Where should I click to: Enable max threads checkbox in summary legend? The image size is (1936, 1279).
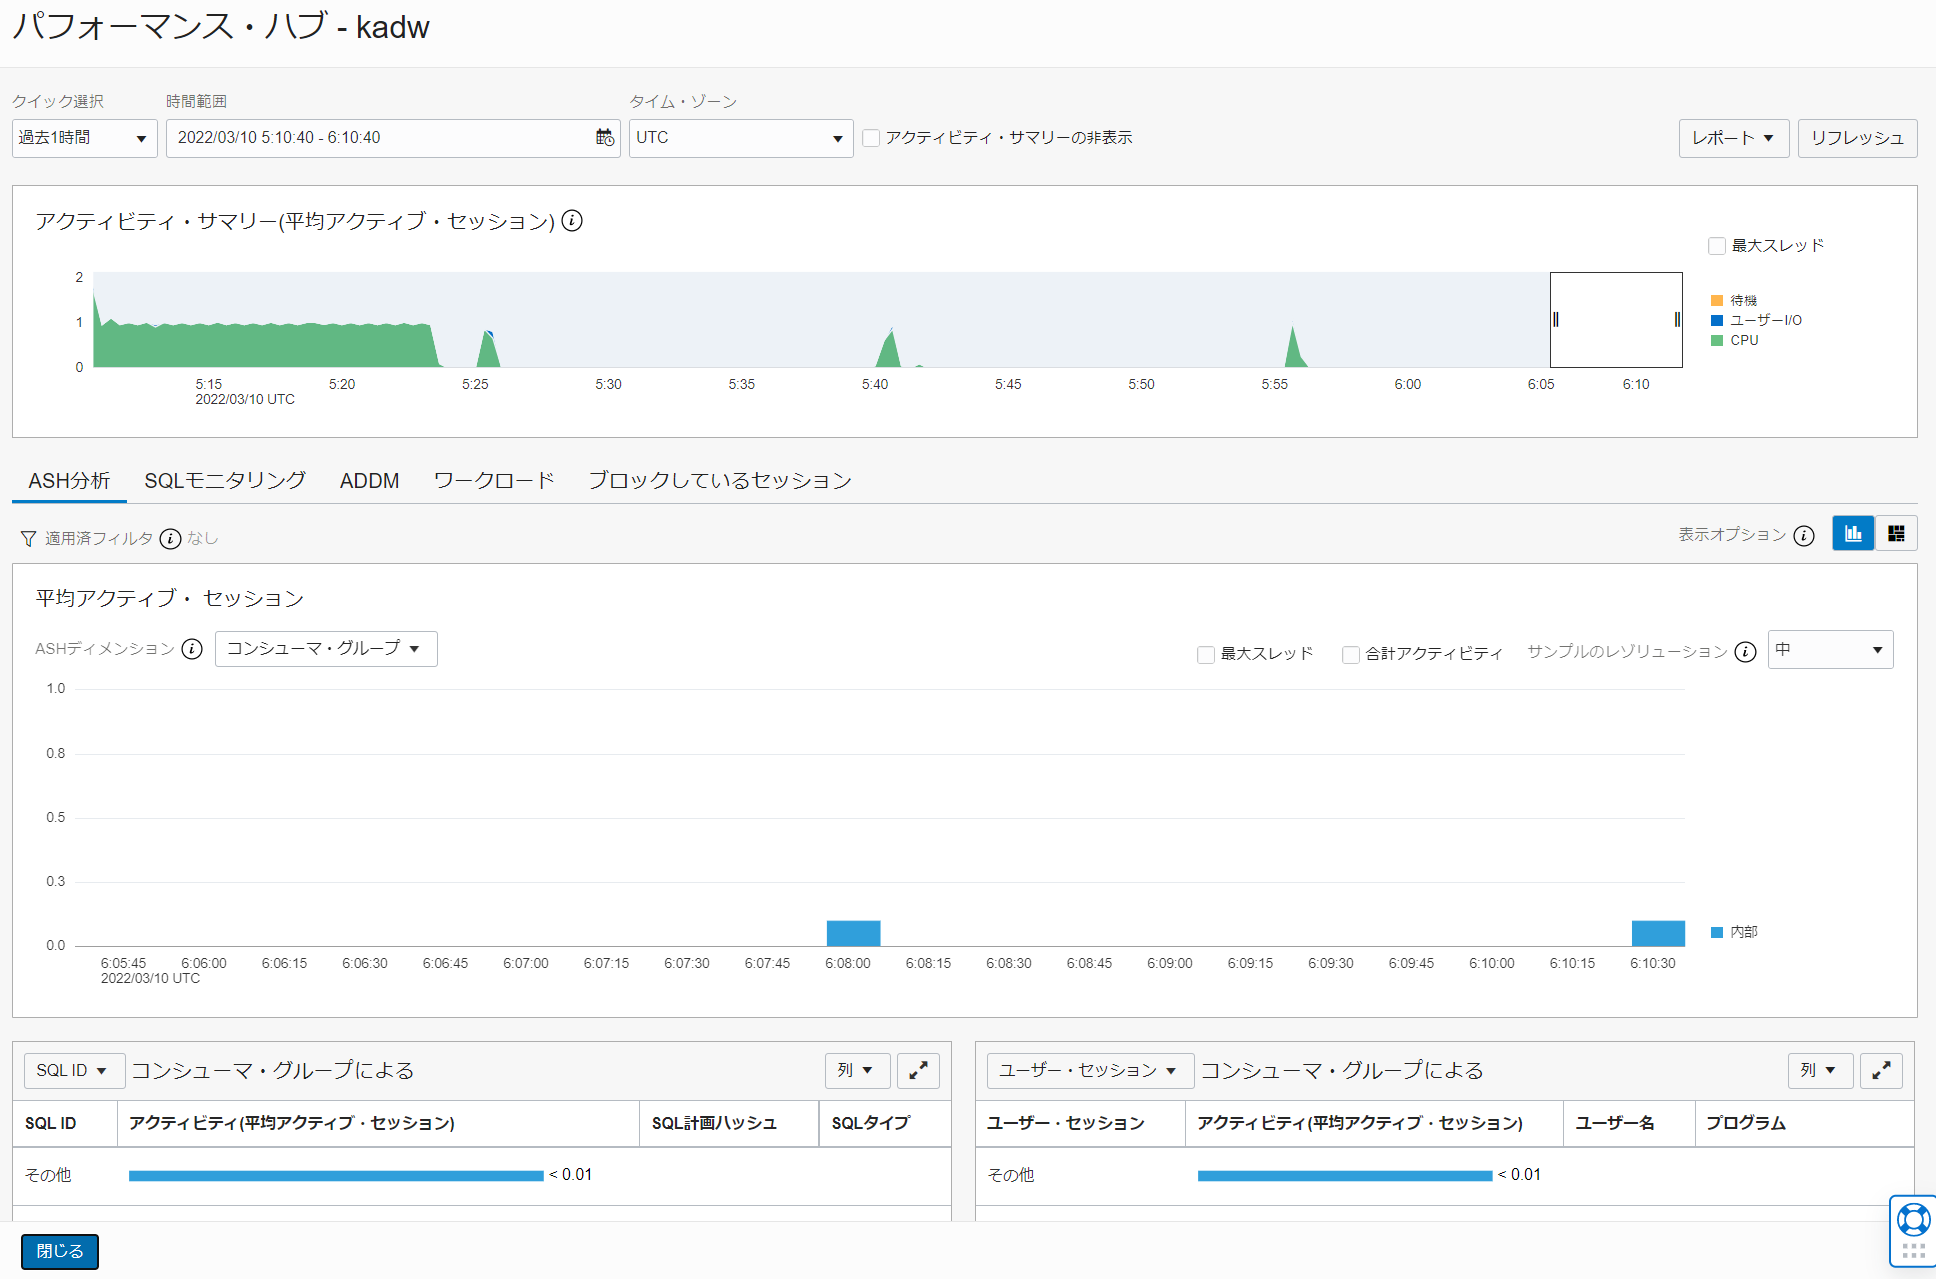click(x=1717, y=246)
